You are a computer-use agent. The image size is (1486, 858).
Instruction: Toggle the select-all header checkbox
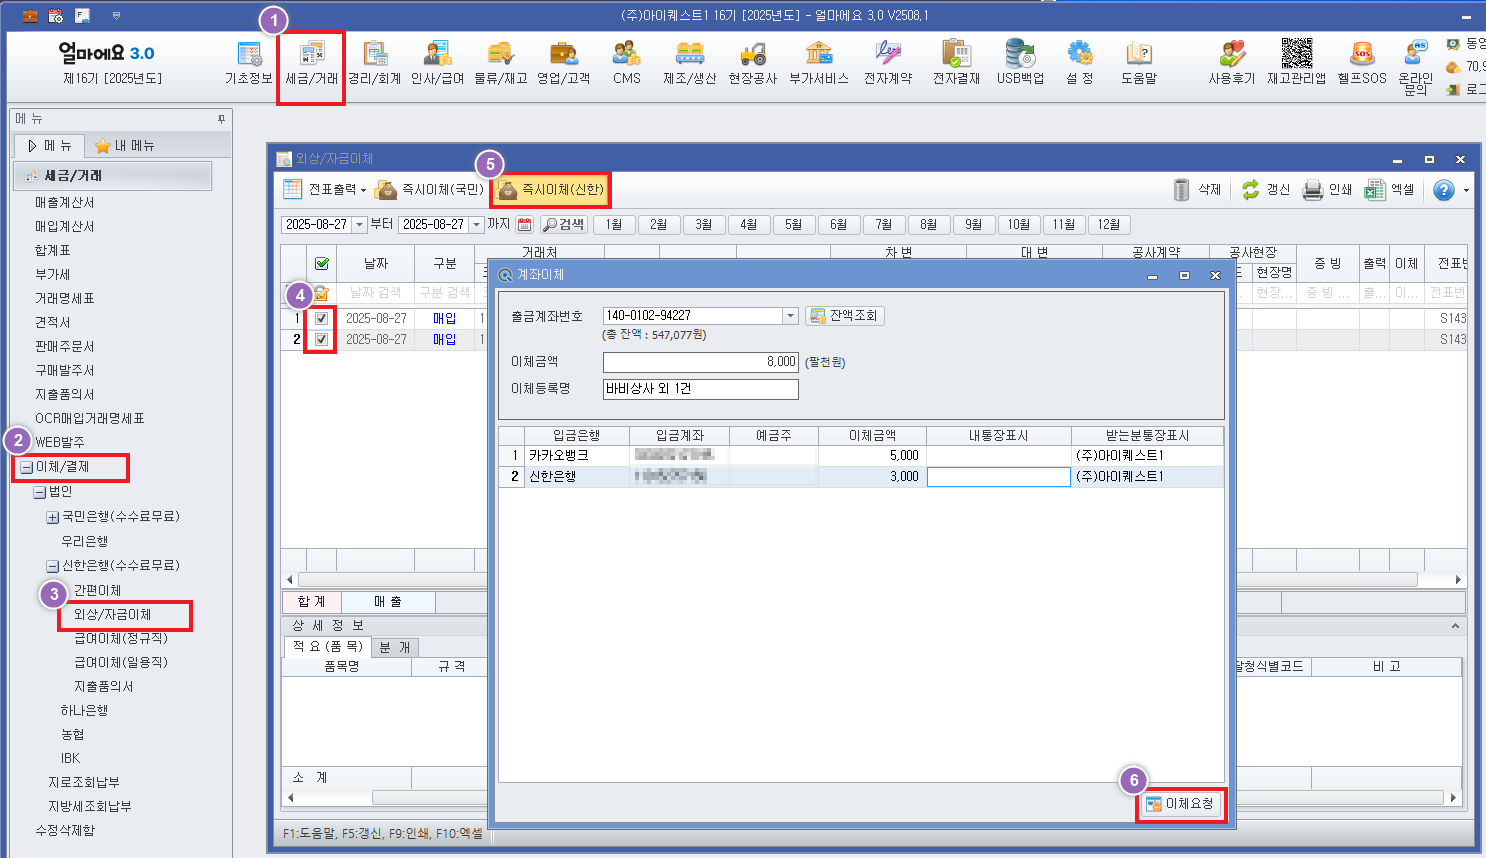322,264
